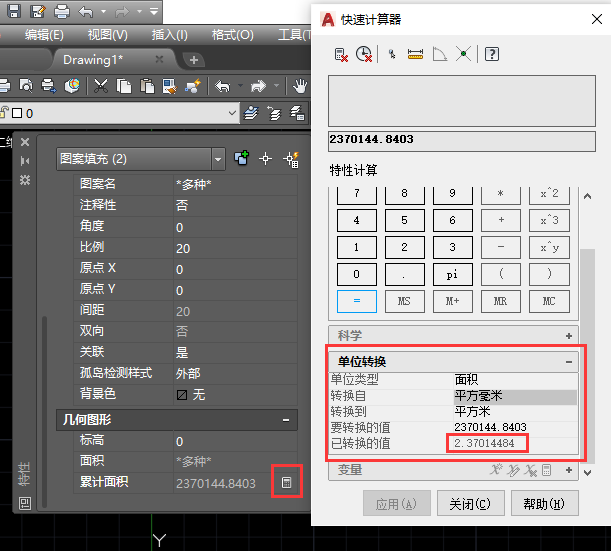
Task: Click the Distance Between Two Points ruler icon
Action: pyautogui.click(x=415, y=54)
